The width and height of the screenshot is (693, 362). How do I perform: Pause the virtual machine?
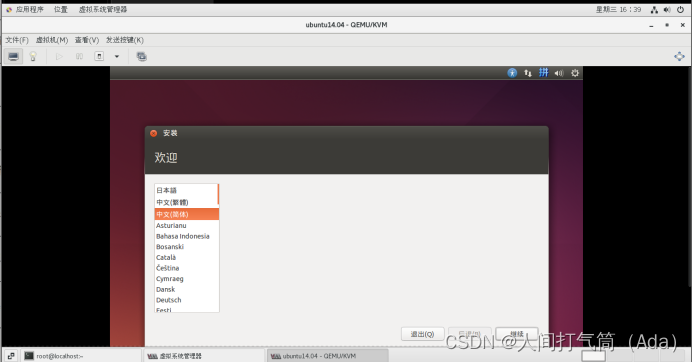click(x=79, y=57)
